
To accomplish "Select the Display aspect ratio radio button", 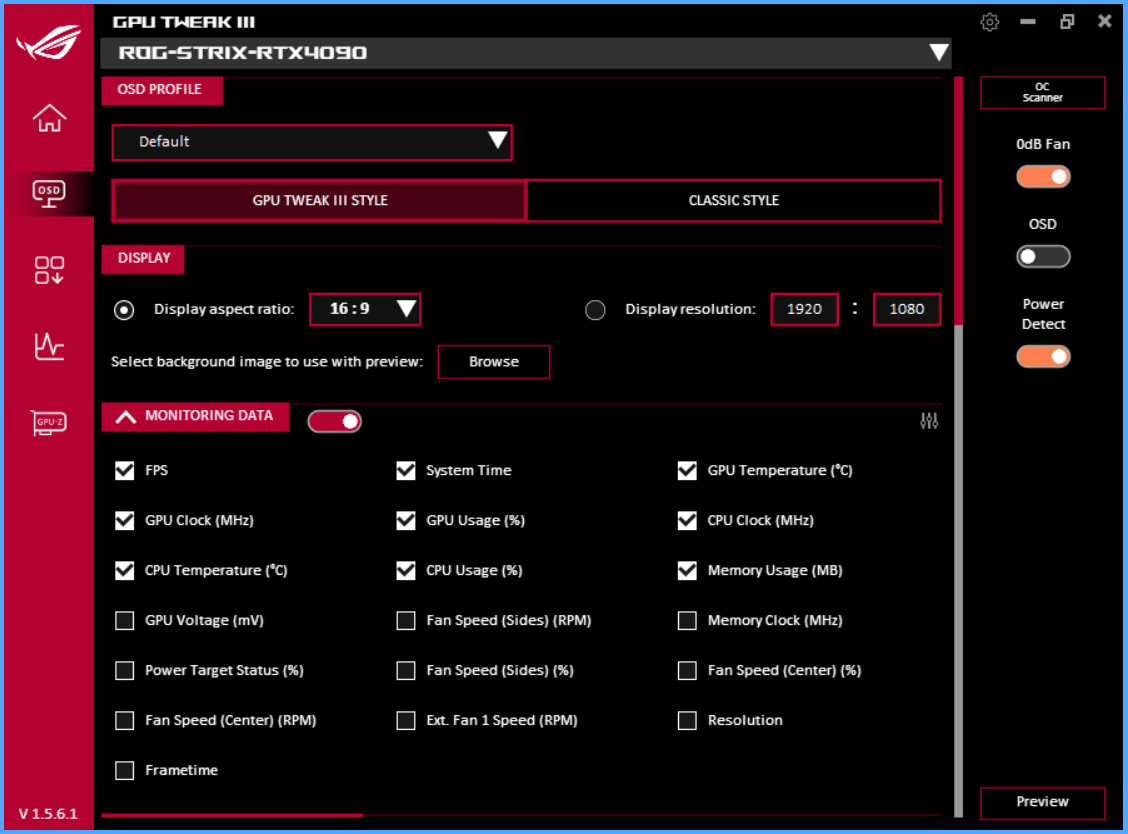I will [x=124, y=310].
